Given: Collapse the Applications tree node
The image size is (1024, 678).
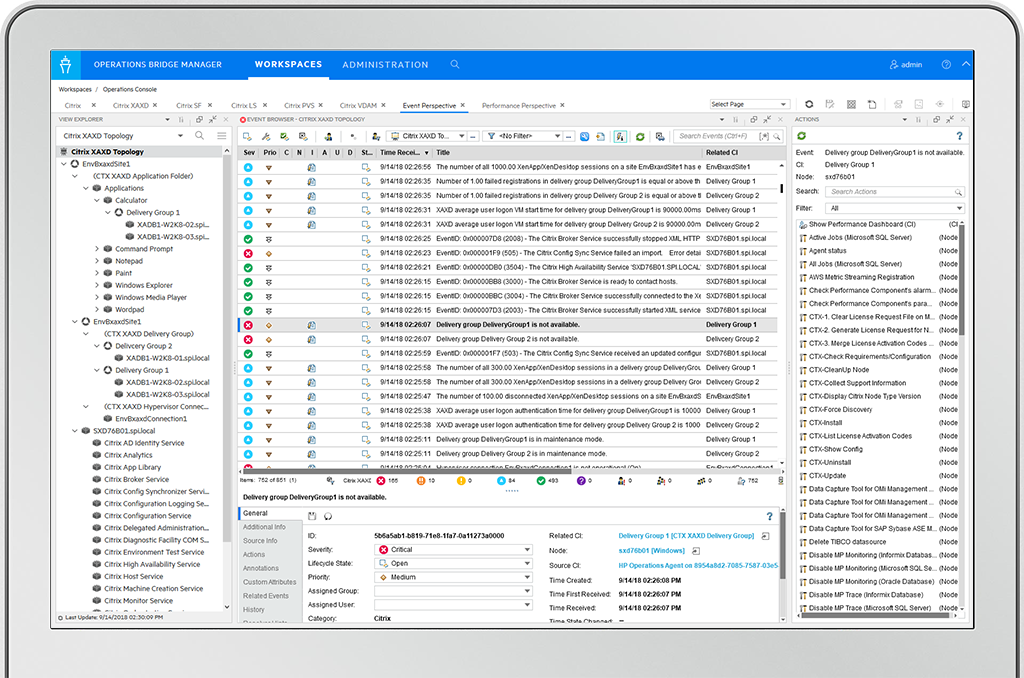Looking at the screenshot, I should click(x=86, y=188).
